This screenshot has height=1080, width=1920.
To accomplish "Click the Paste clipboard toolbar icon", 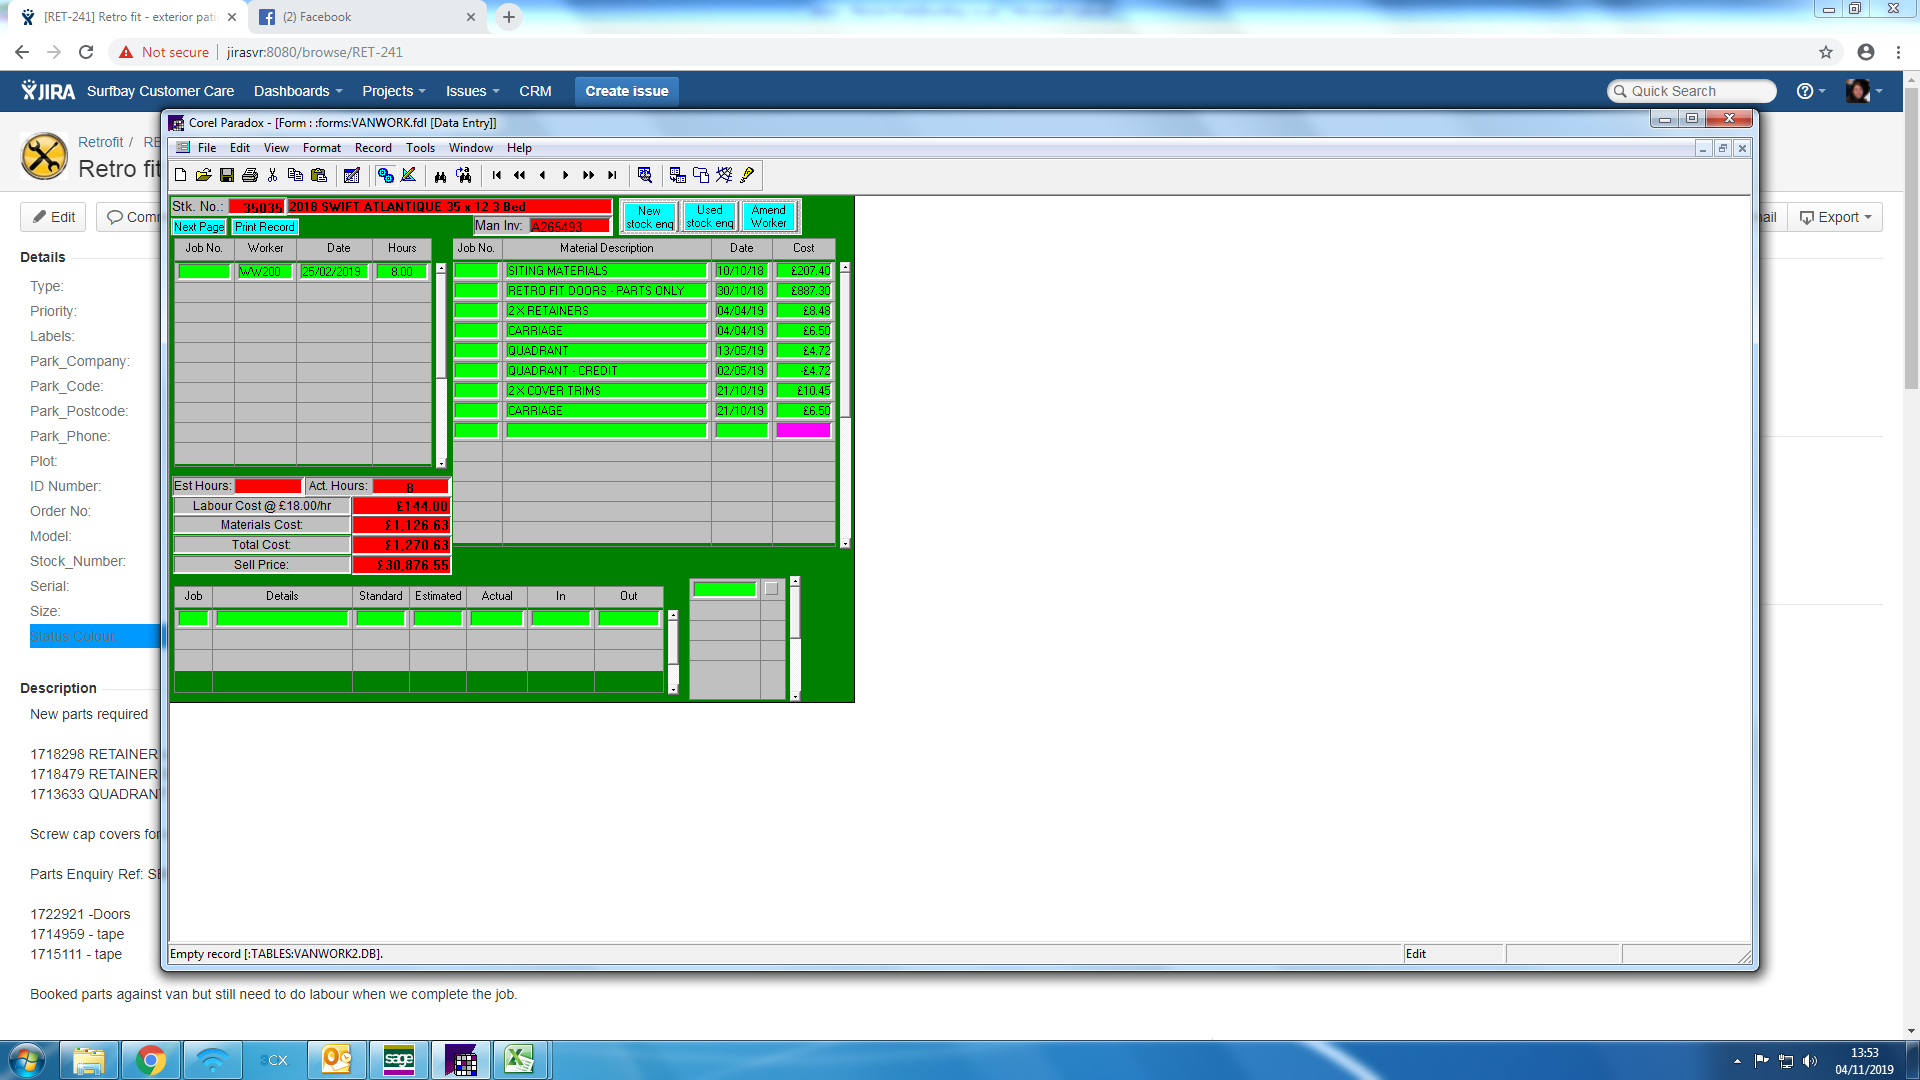I will tap(319, 175).
